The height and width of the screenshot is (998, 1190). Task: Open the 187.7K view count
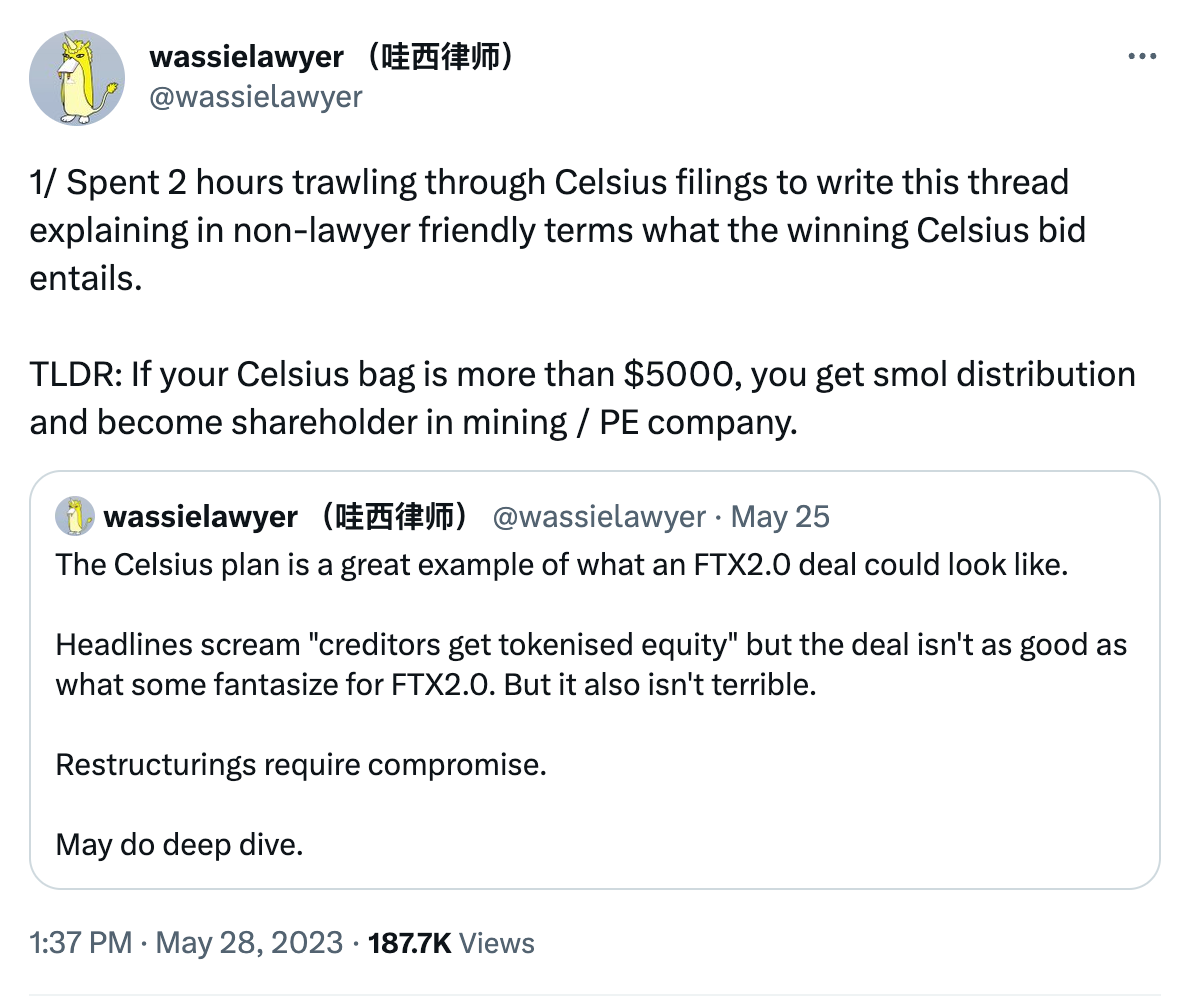pyautogui.click(x=410, y=943)
